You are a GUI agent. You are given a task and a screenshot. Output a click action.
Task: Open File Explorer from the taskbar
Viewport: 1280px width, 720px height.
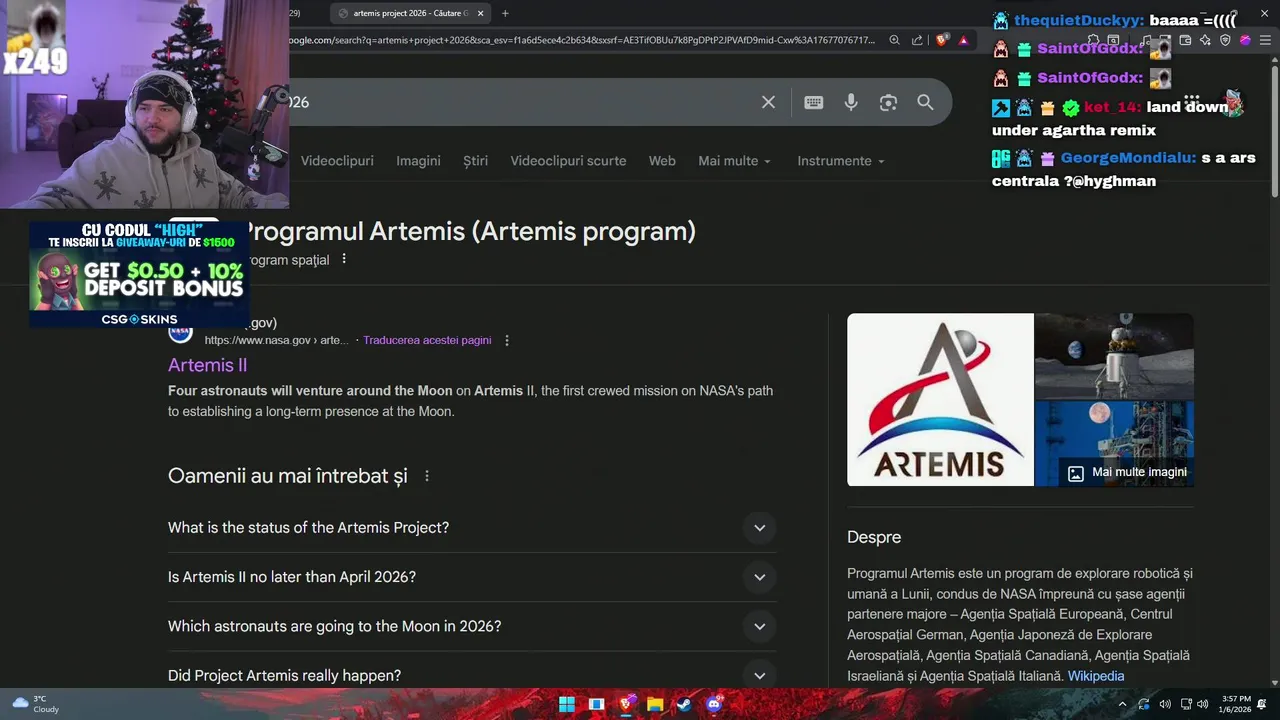point(655,704)
